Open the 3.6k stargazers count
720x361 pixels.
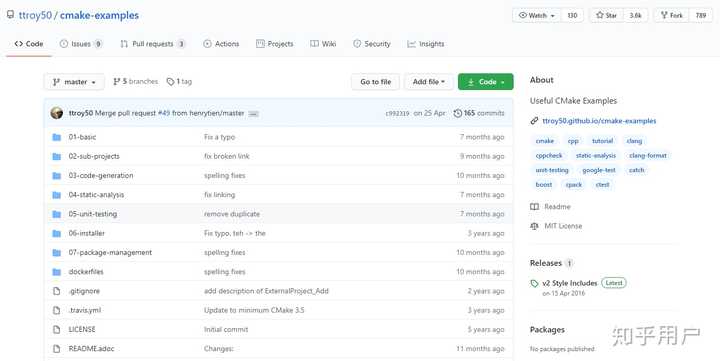(x=636, y=15)
